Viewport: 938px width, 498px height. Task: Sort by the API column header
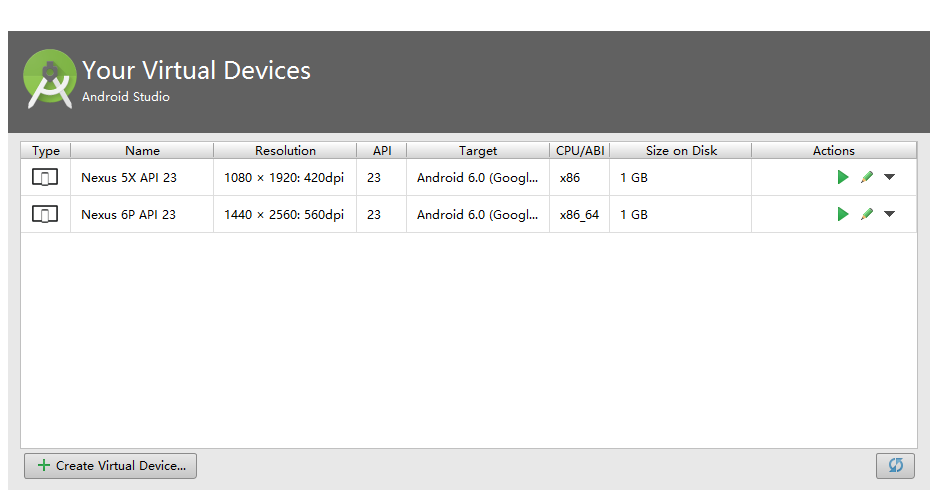coord(382,151)
